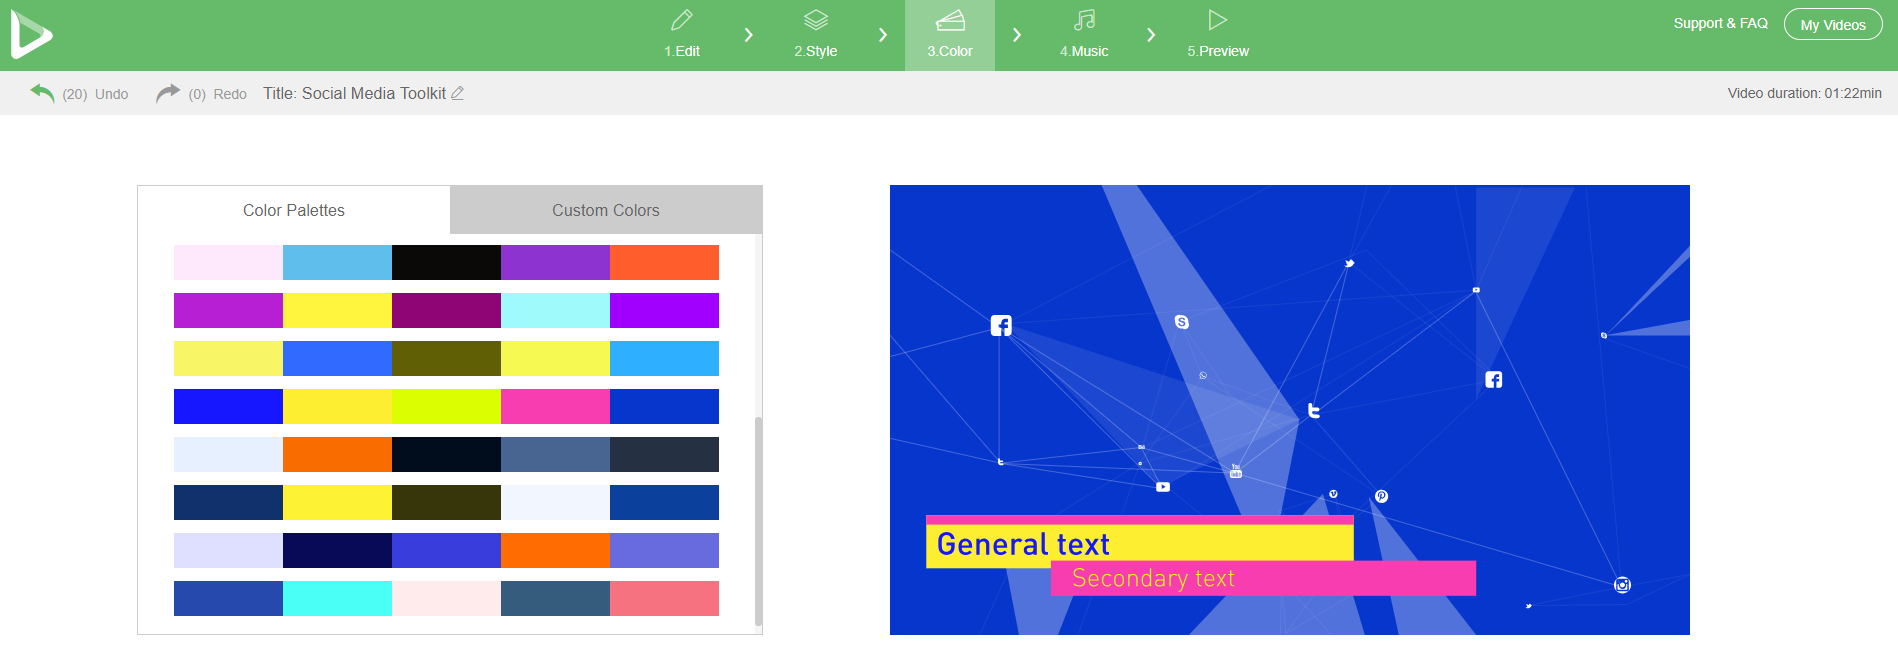Image resolution: width=1898 pixels, height=666 pixels.
Task: Switch to Color Palettes tab
Action: tap(294, 210)
